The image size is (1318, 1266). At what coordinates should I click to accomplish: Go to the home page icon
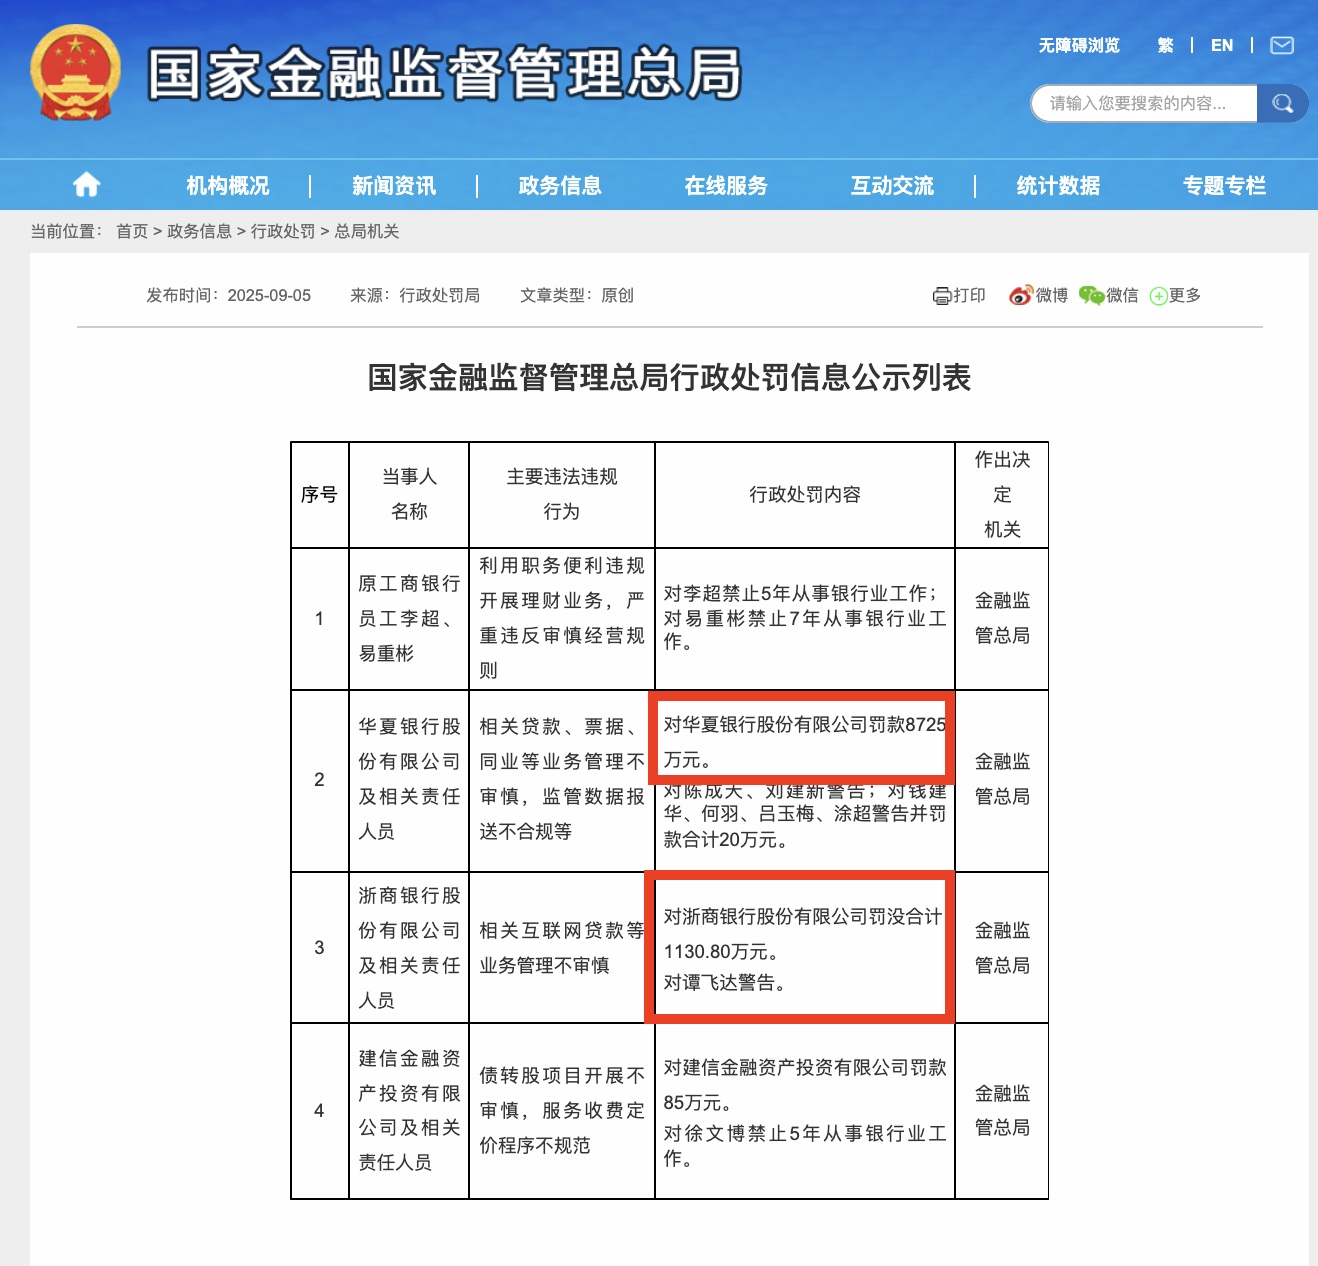[x=87, y=184]
